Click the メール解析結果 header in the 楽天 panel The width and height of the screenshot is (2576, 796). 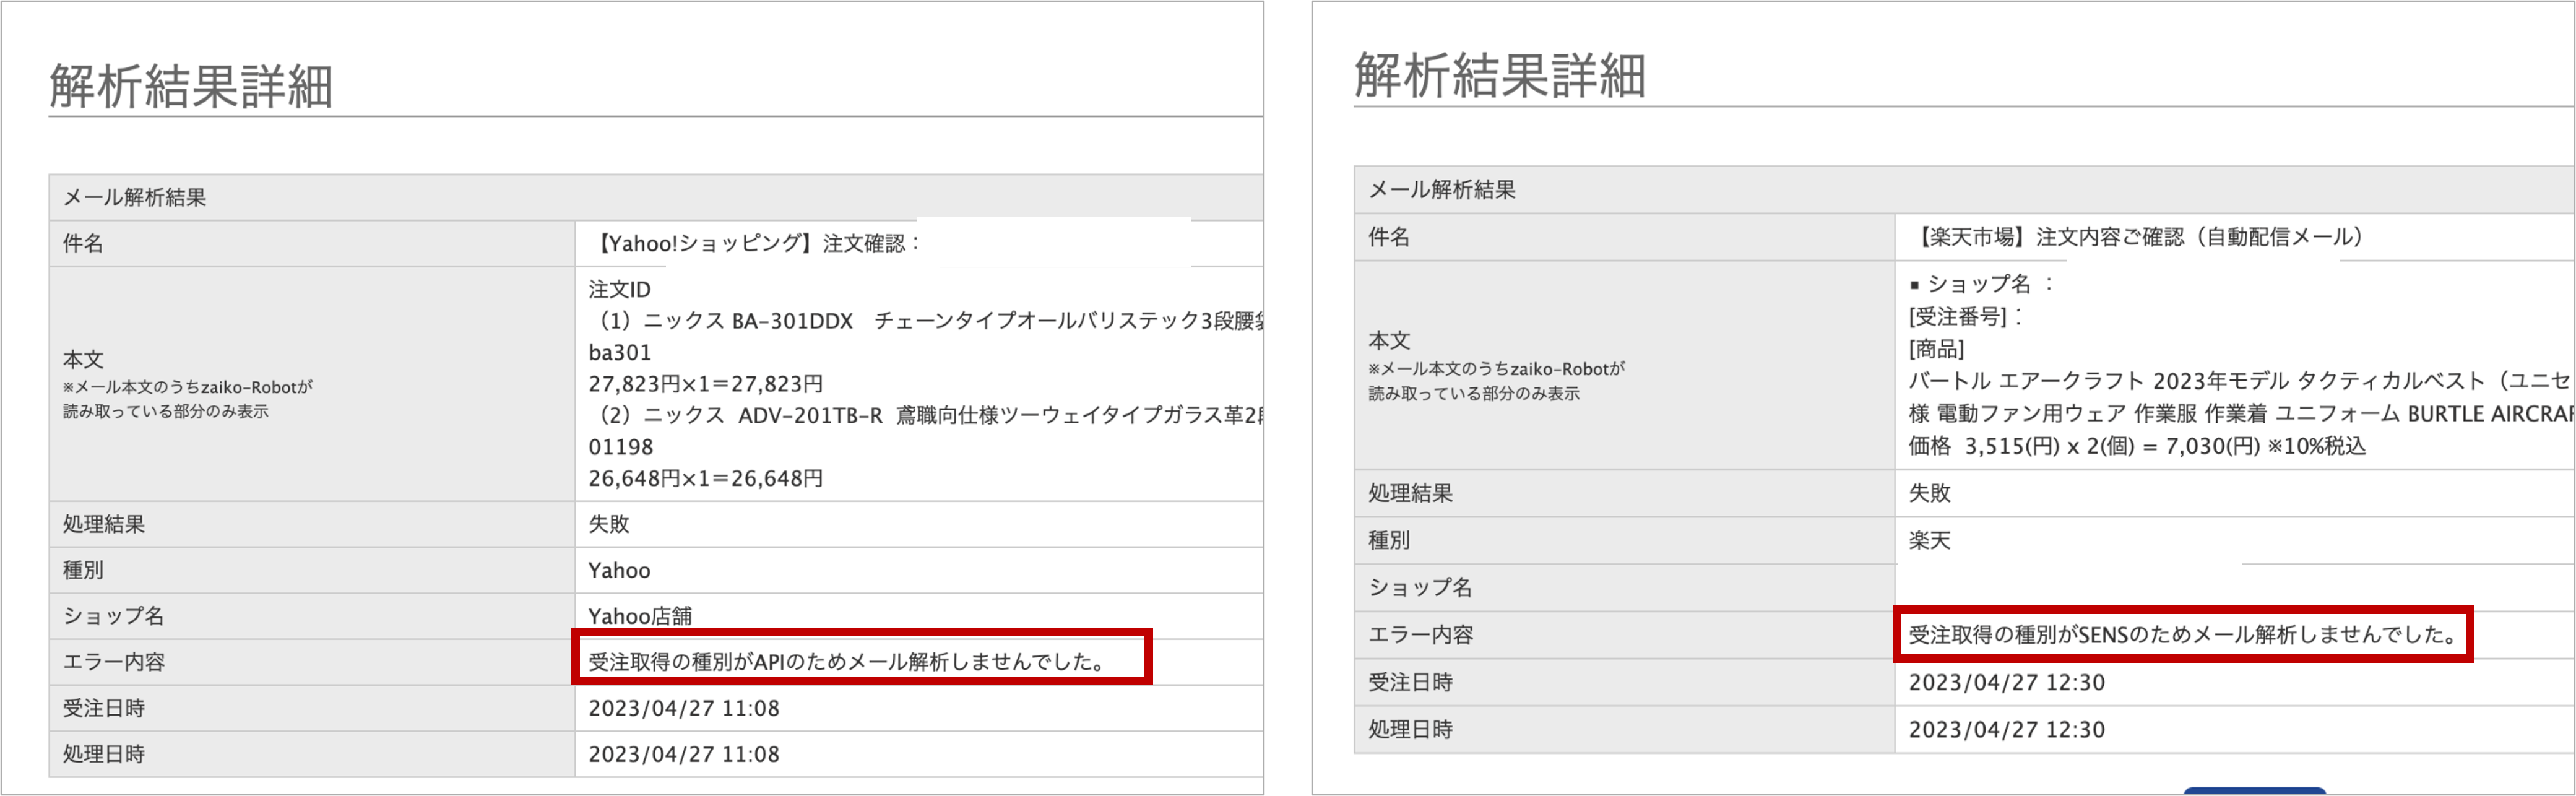click(1442, 190)
